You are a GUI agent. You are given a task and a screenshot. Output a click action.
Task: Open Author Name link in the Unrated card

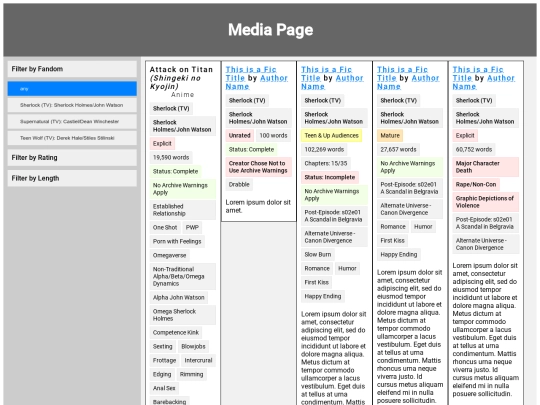(x=257, y=82)
